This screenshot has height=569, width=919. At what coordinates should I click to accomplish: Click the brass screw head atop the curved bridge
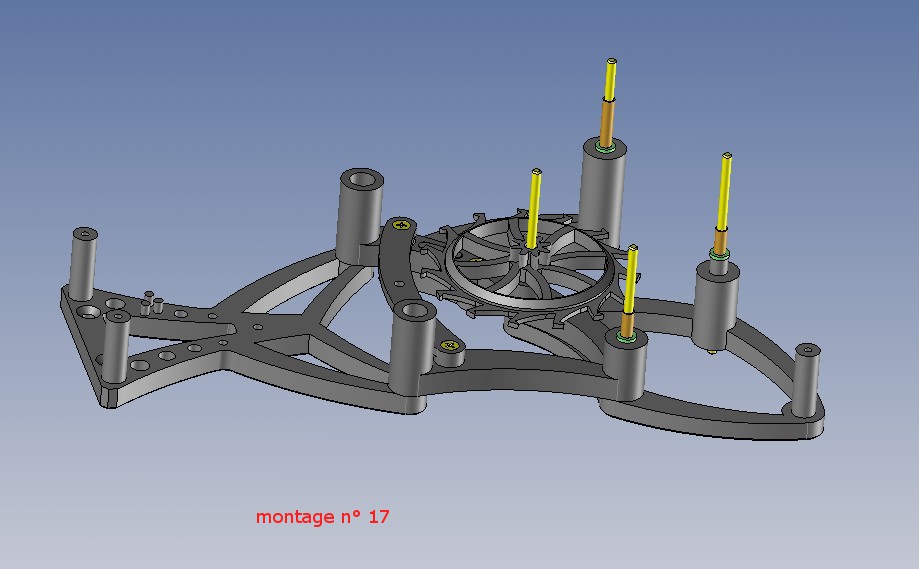click(x=401, y=224)
